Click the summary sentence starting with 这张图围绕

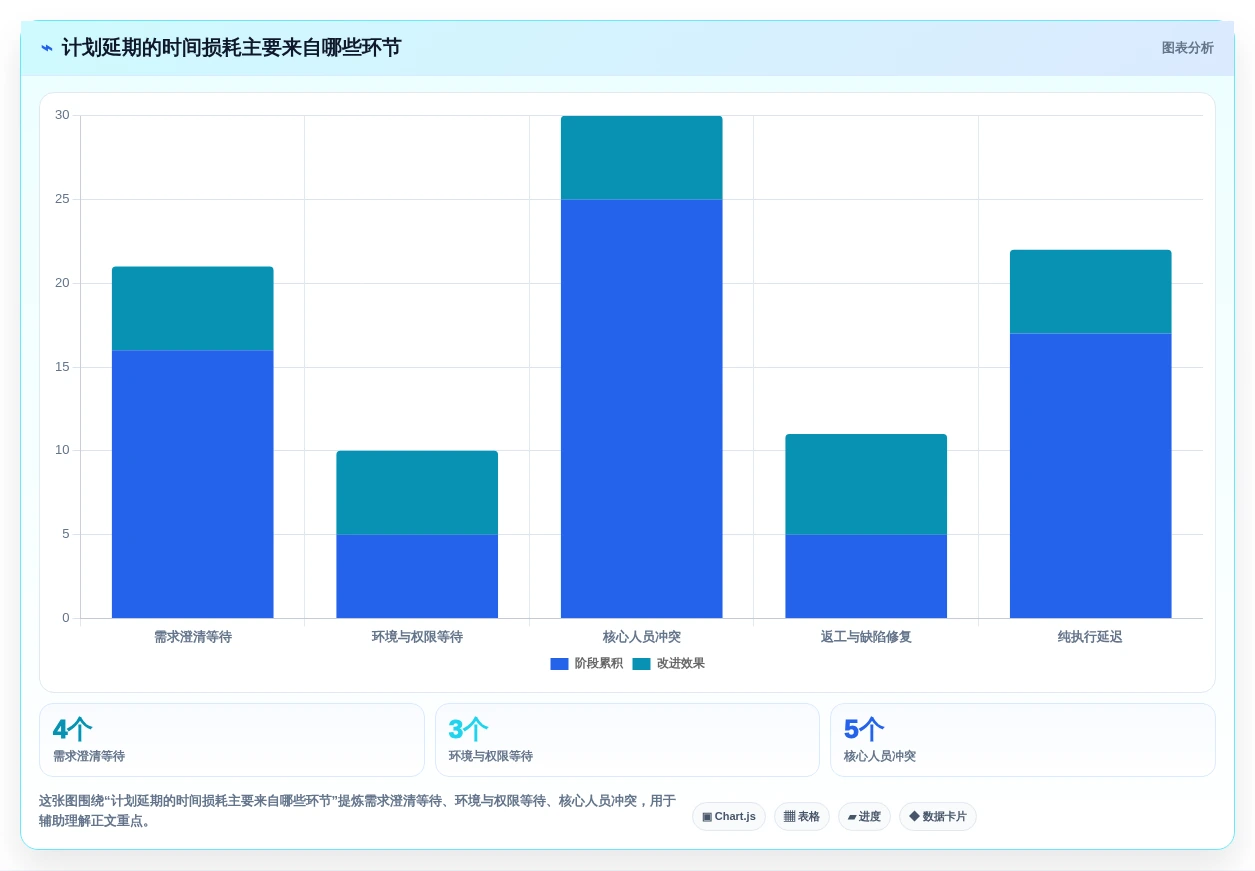[358, 811]
